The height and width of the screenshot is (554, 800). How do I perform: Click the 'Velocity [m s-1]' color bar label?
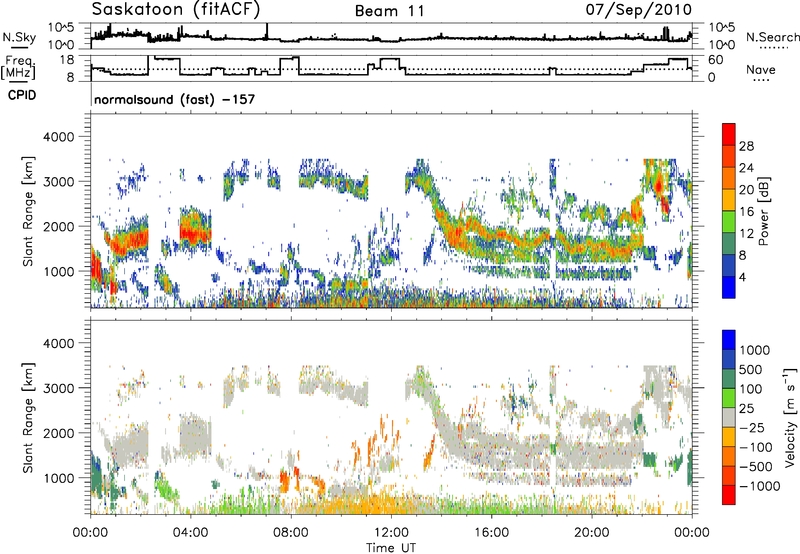[x=790, y=417]
